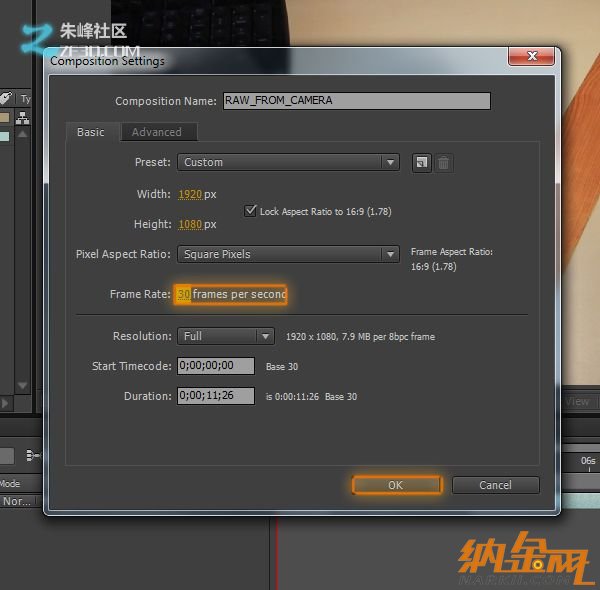Switch to the Advanced tab
The width and height of the screenshot is (600, 590).
point(157,132)
